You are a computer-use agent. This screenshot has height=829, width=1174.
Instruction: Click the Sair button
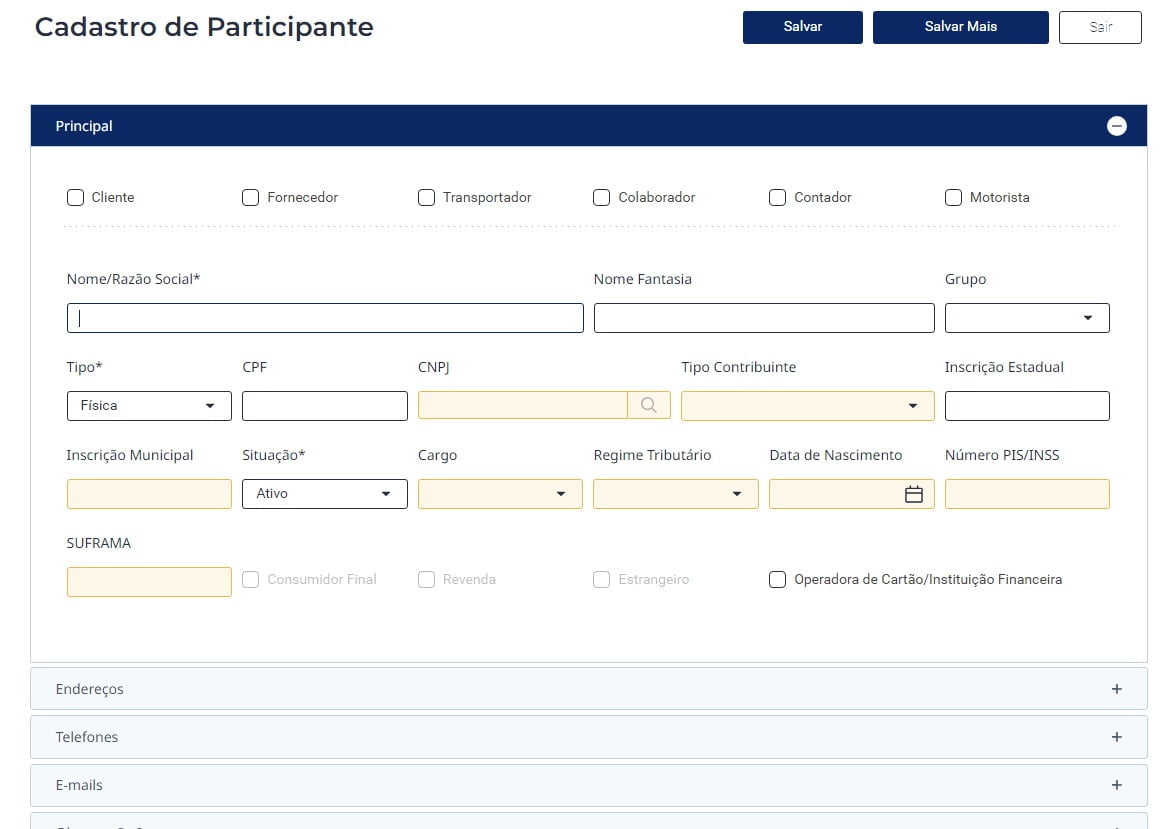[1100, 27]
